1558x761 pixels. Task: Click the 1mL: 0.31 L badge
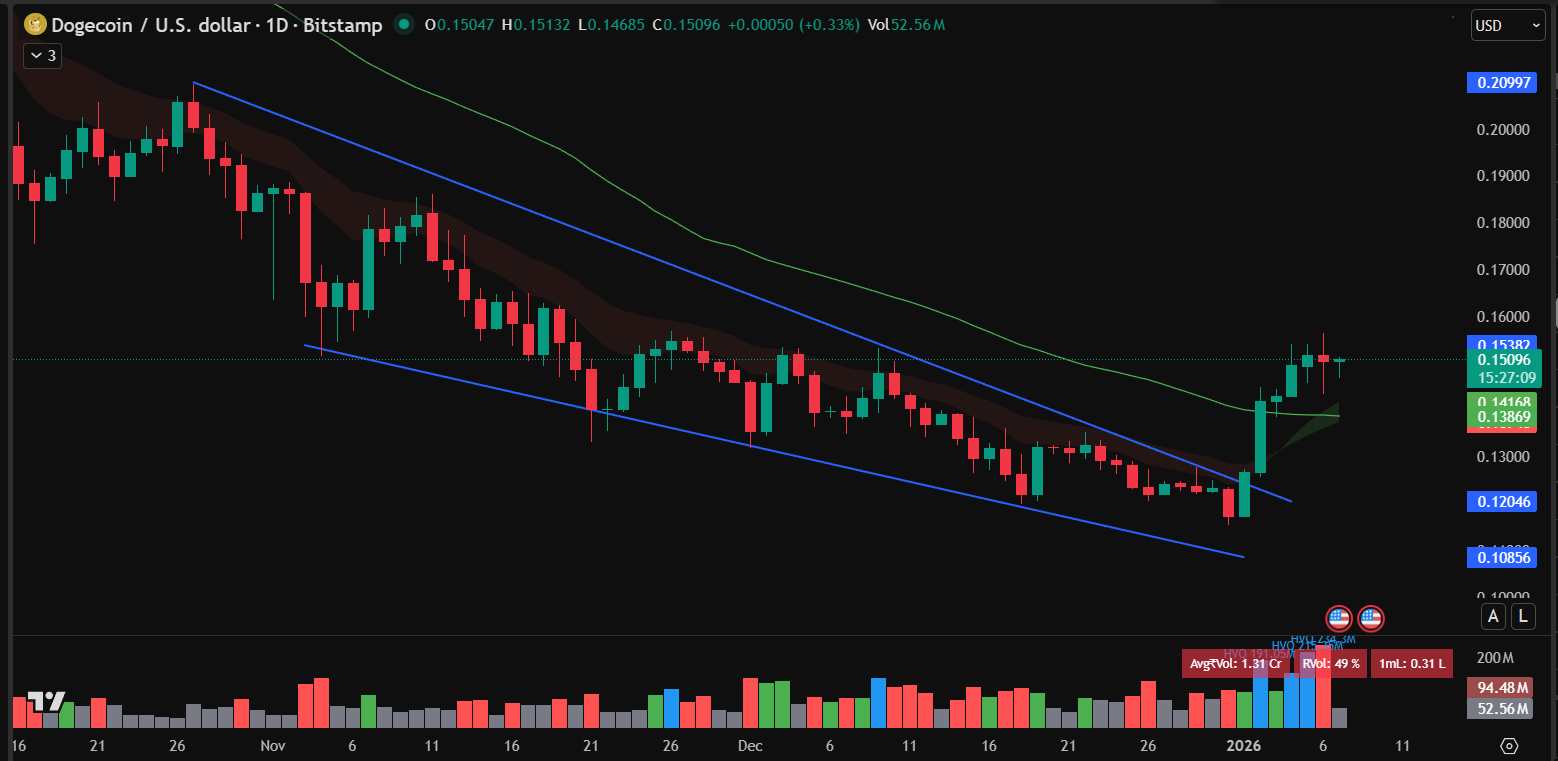(x=1412, y=663)
